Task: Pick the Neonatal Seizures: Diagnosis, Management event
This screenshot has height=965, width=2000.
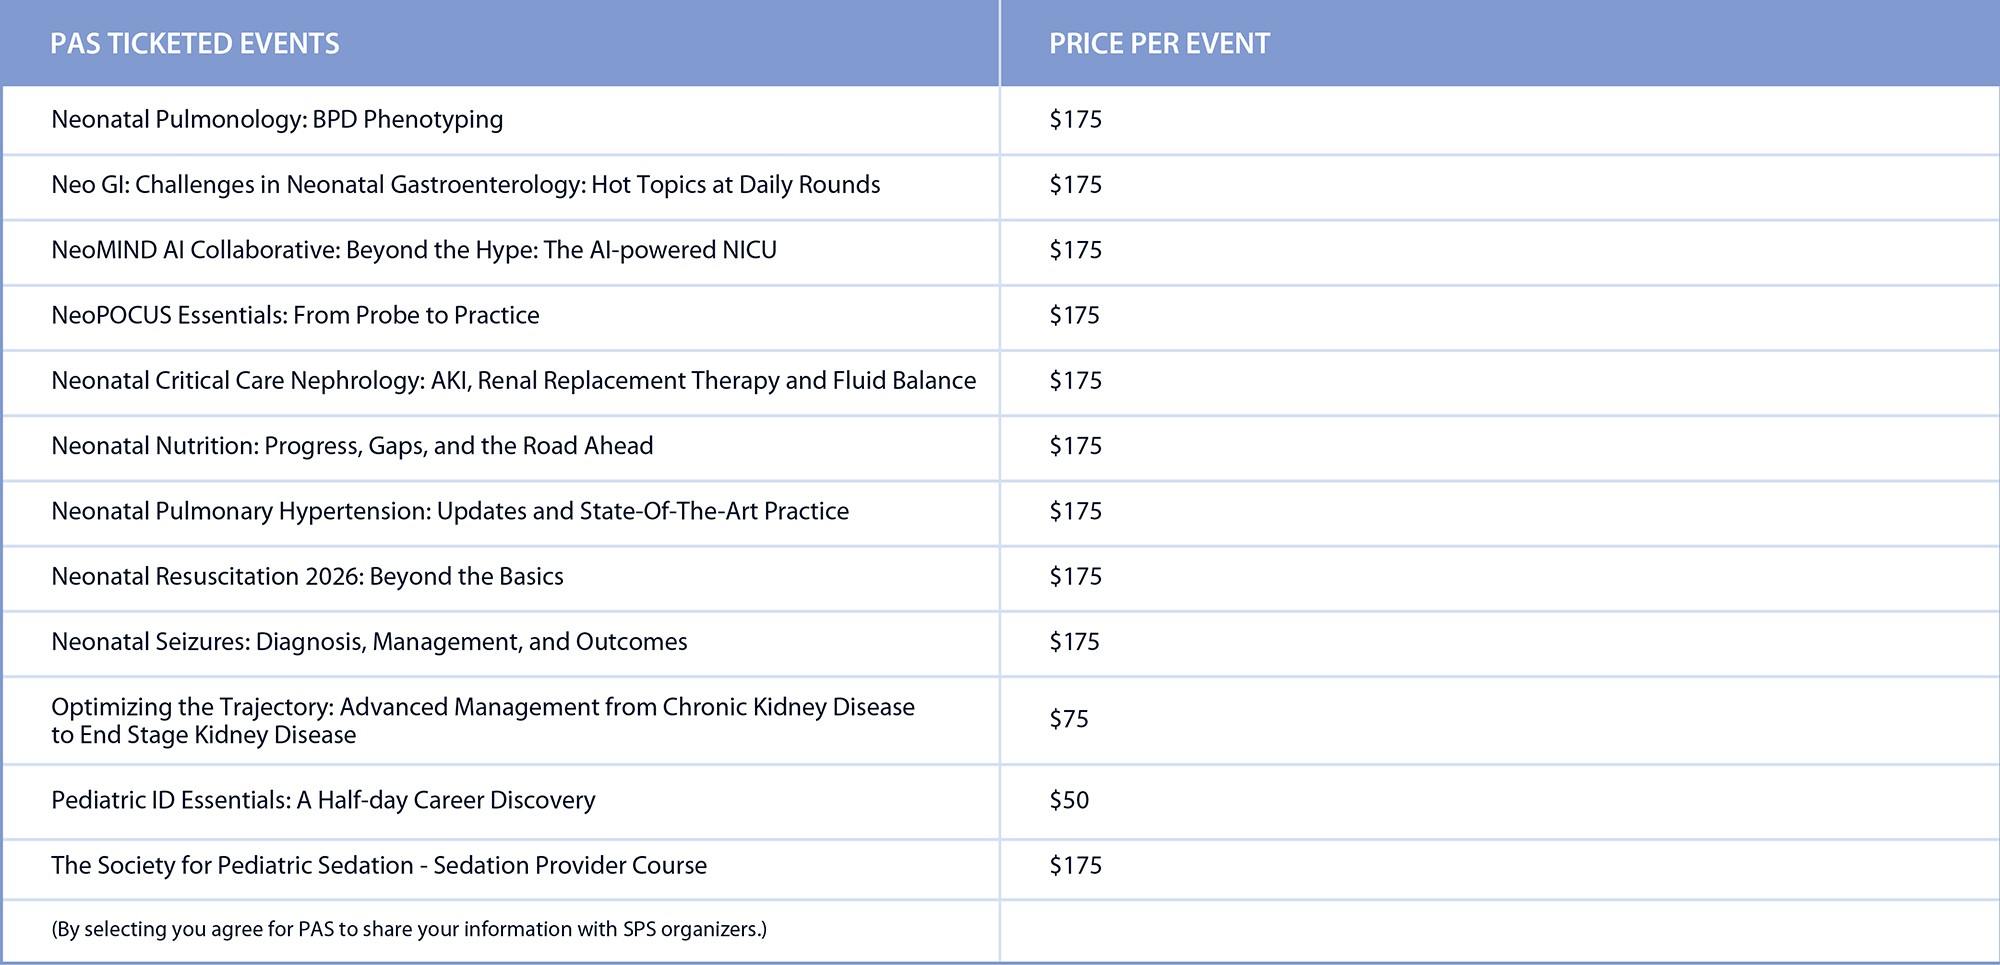Action: pos(369,642)
